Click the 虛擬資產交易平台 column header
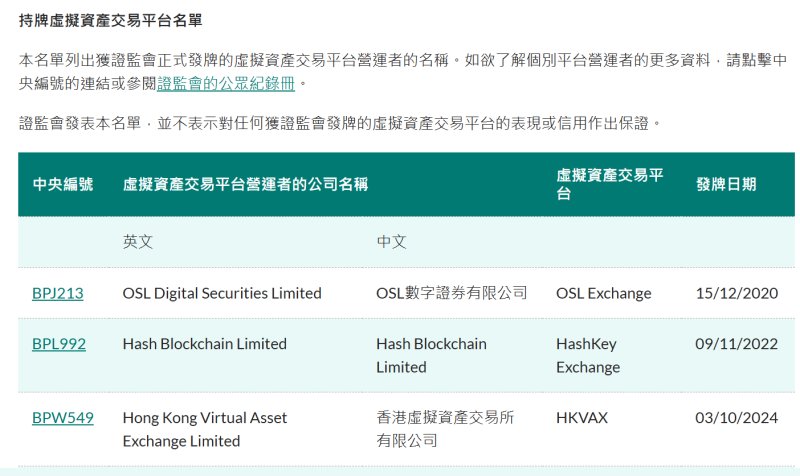The width and height of the screenshot is (800, 476). [610, 184]
